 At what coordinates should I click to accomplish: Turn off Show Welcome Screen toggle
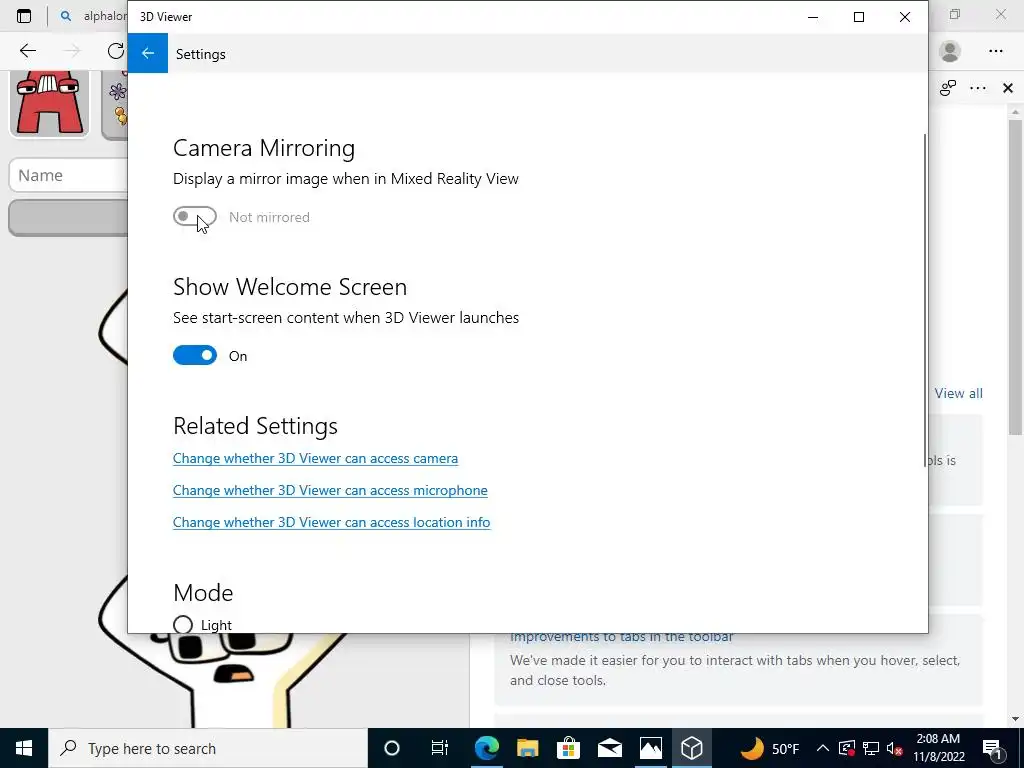pos(195,355)
